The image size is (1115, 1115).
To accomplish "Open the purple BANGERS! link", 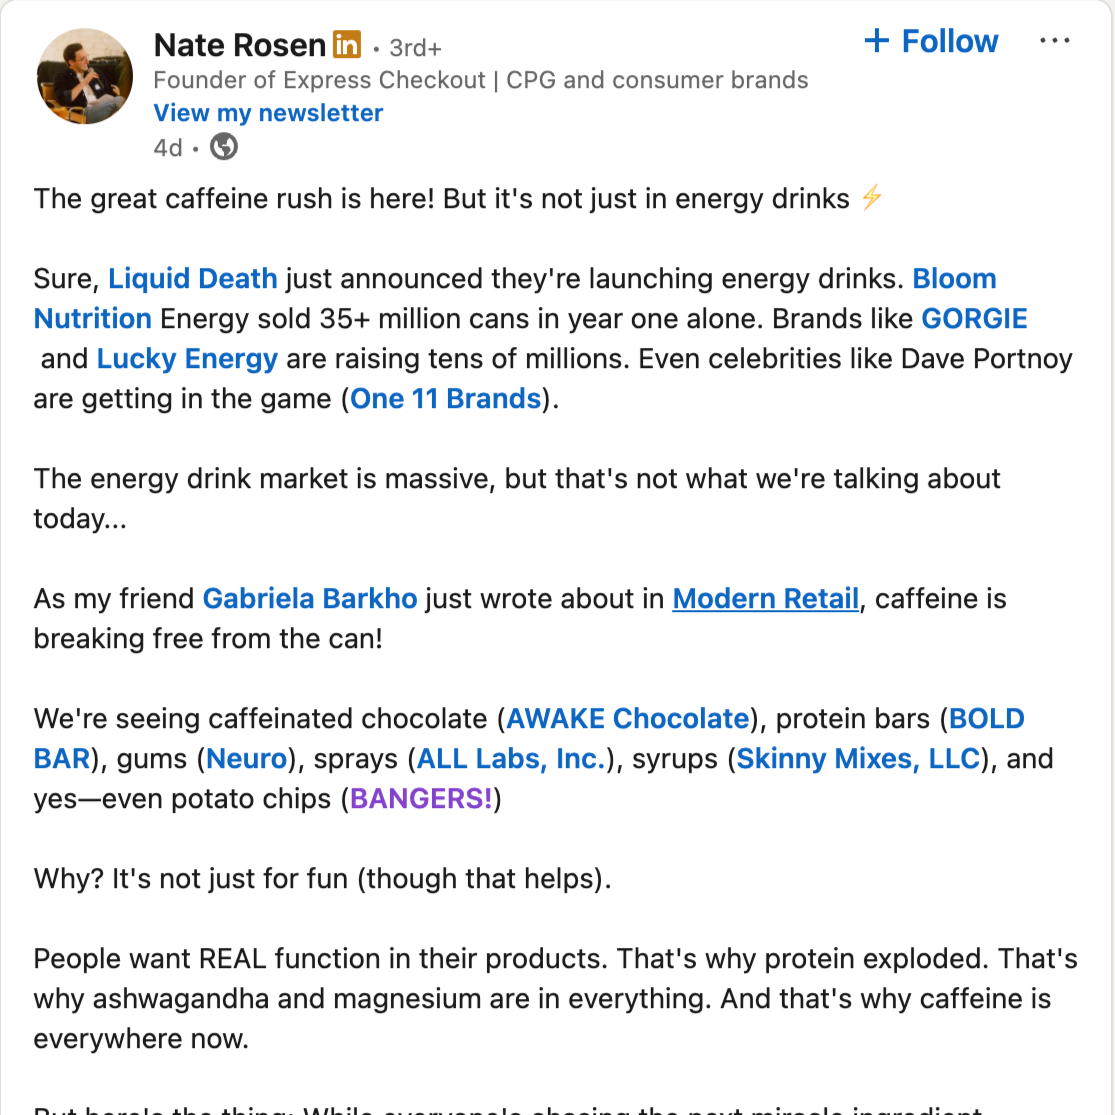I will (421, 799).
